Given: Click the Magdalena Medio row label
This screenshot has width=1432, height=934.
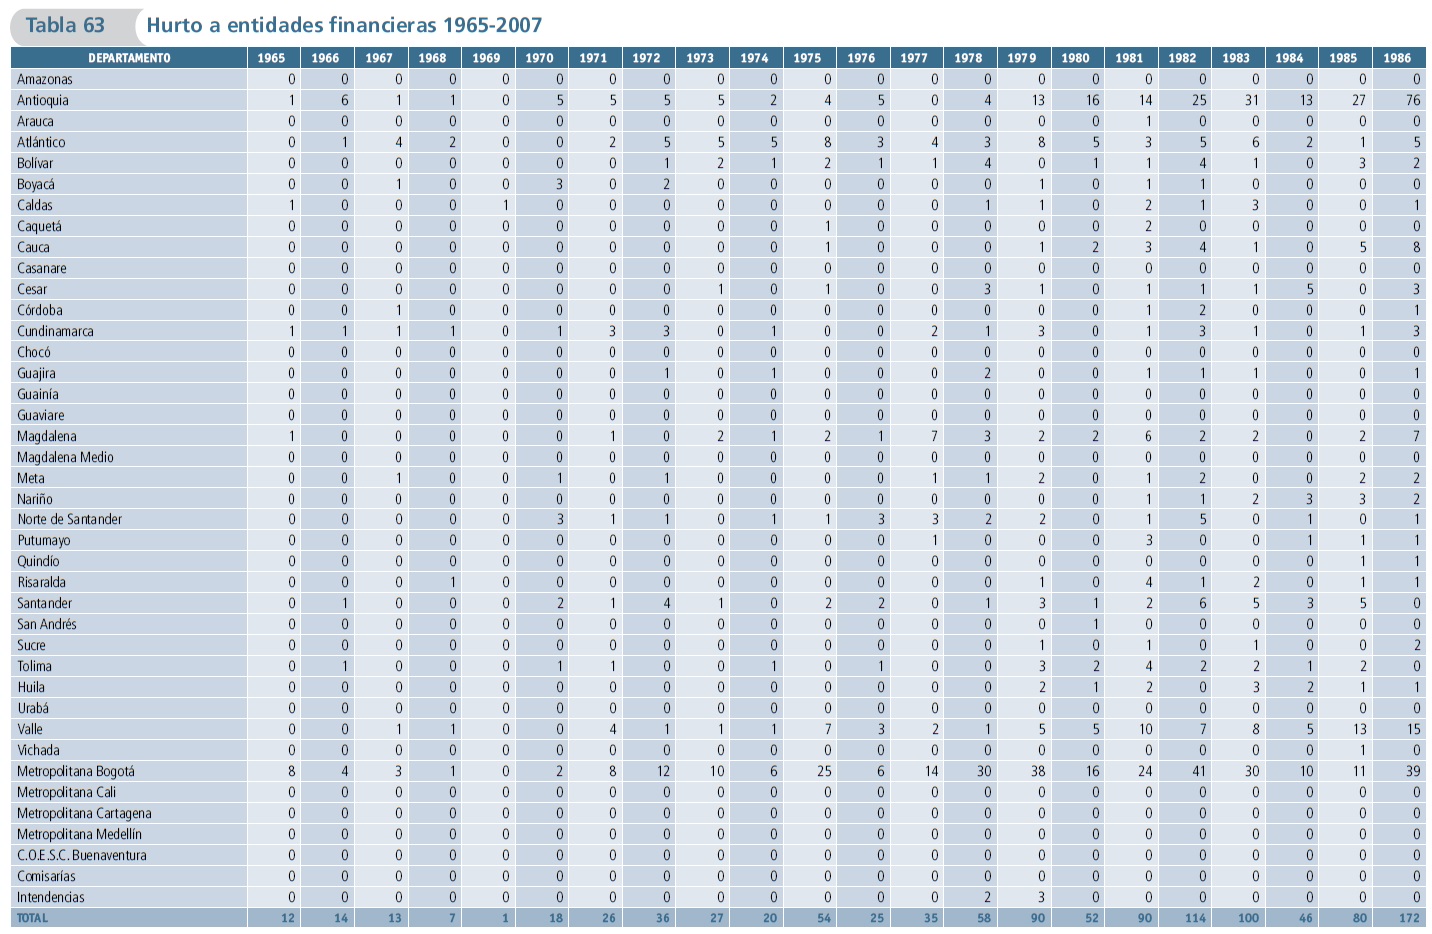Looking at the screenshot, I should coord(66,457).
